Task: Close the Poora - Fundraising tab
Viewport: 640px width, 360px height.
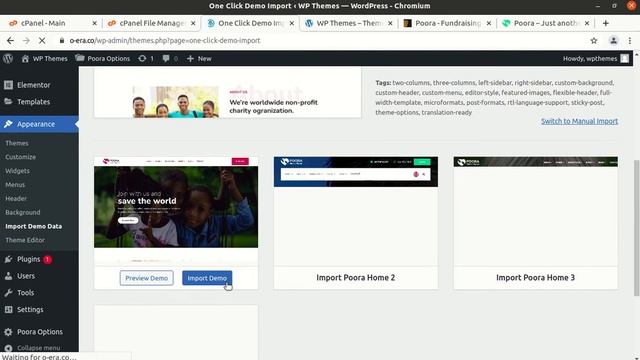Action: pyautogui.click(x=489, y=23)
